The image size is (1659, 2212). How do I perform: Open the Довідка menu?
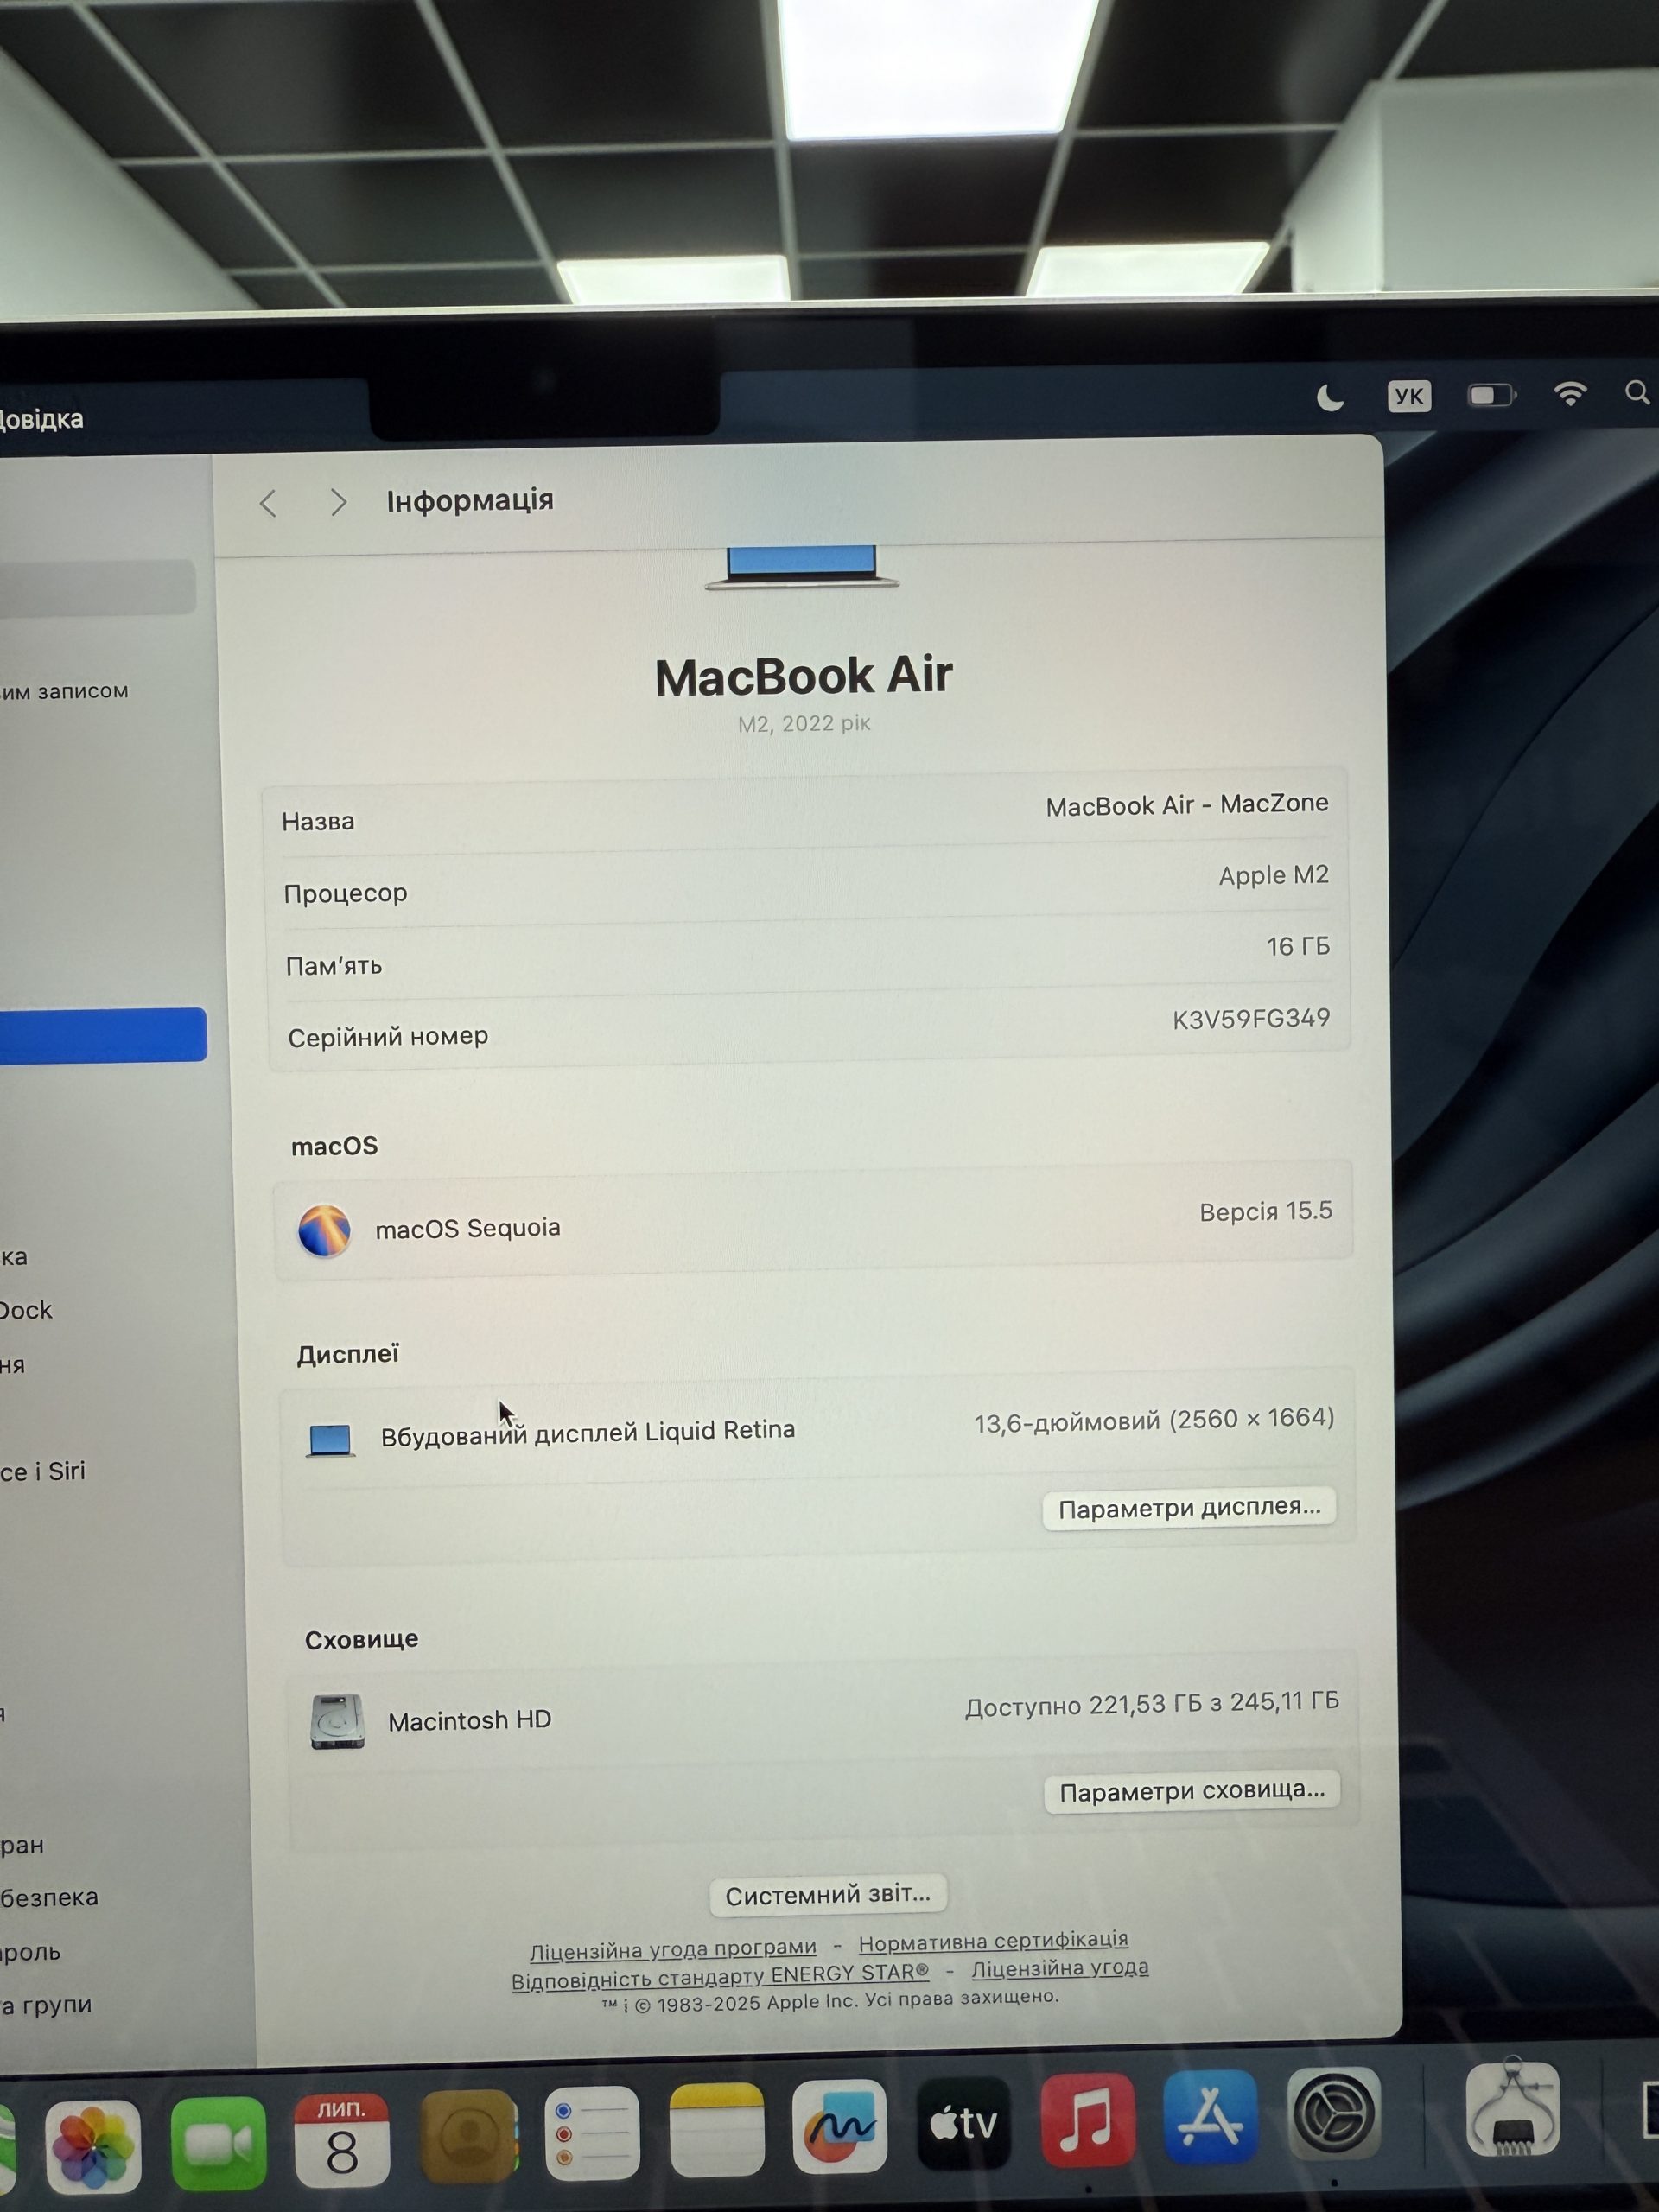pyautogui.click(x=41, y=419)
